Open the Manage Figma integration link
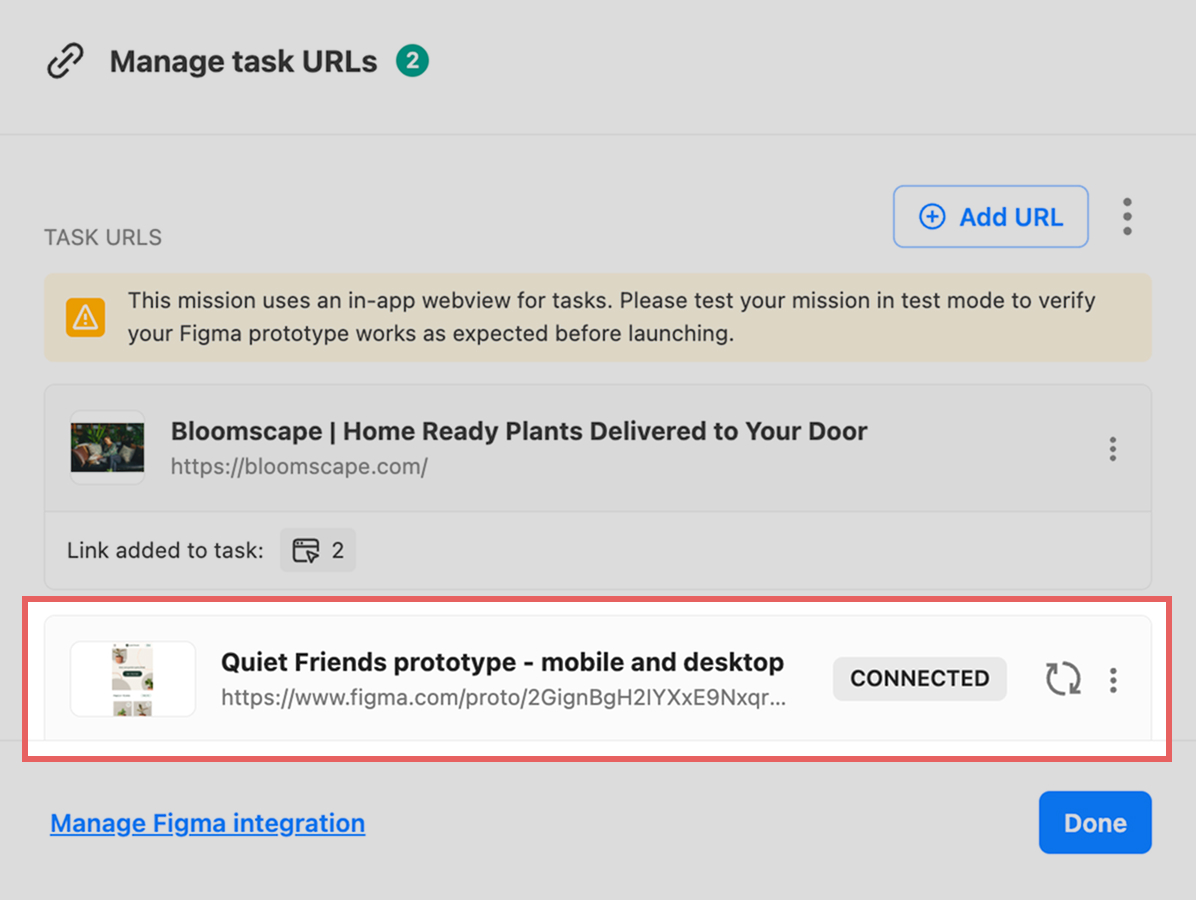This screenshot has width=1196, height=900. tap(207, 823)
